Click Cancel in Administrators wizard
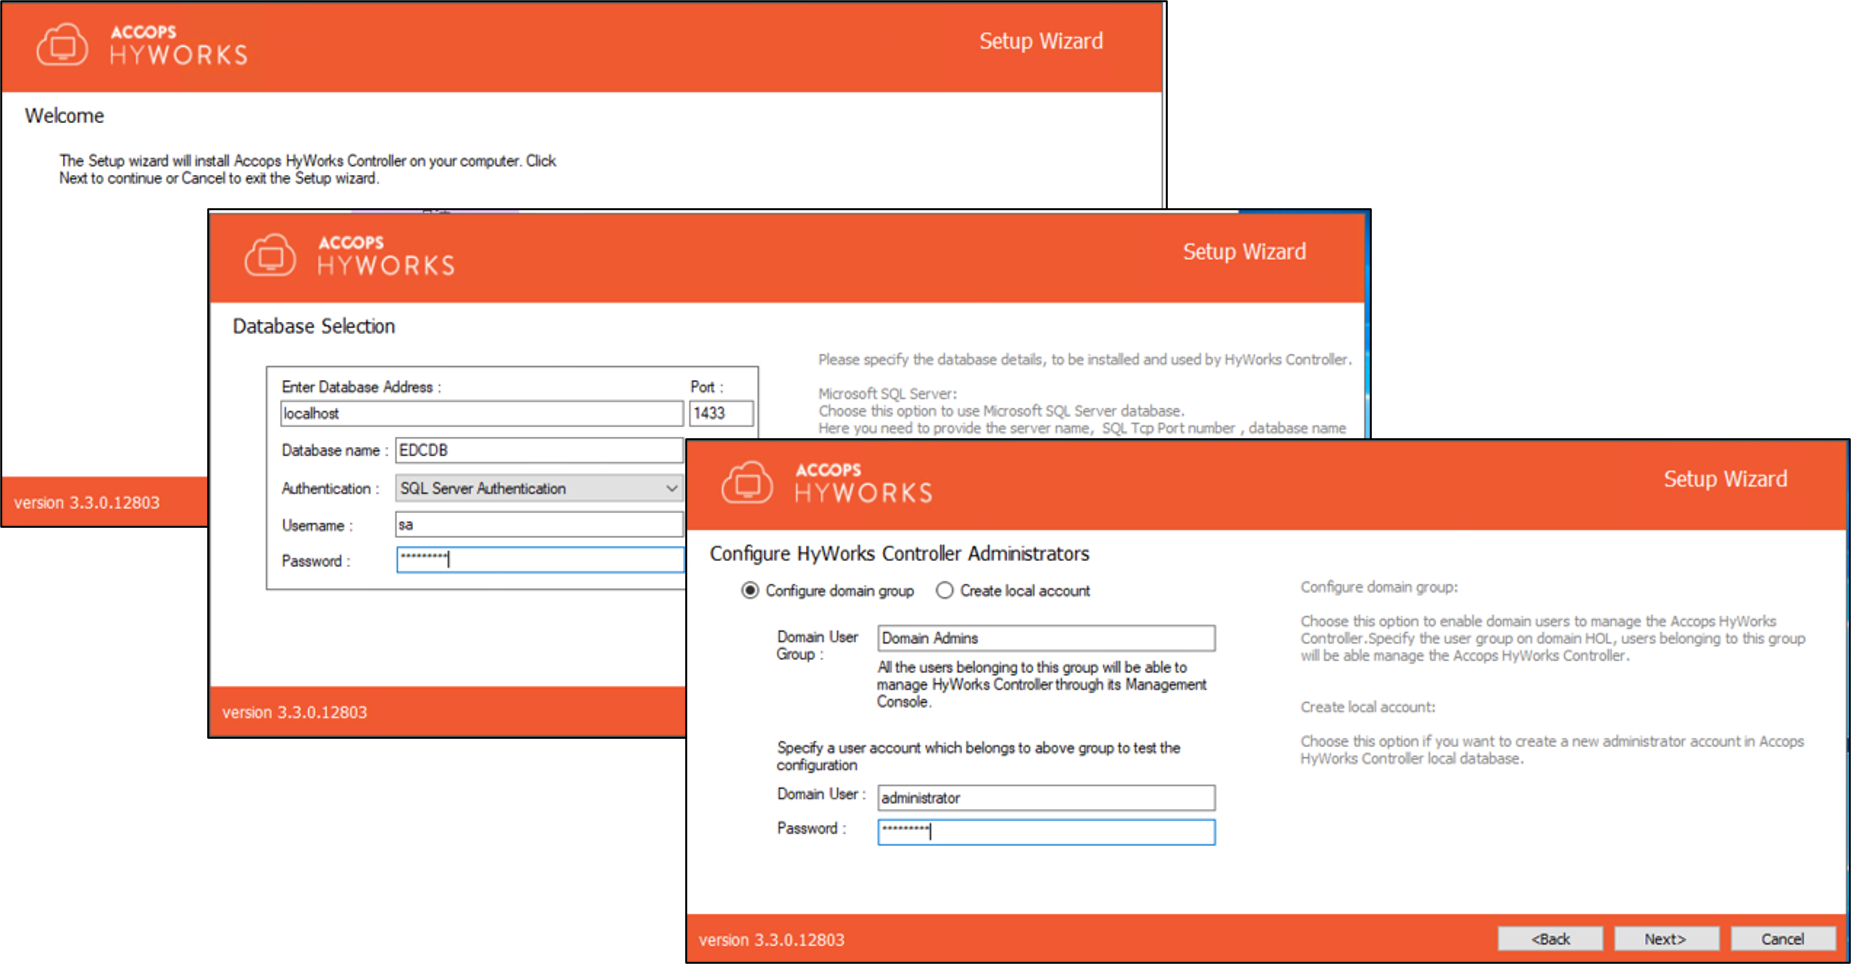Screen dimensions: 1851x964 click(1782, 939)
